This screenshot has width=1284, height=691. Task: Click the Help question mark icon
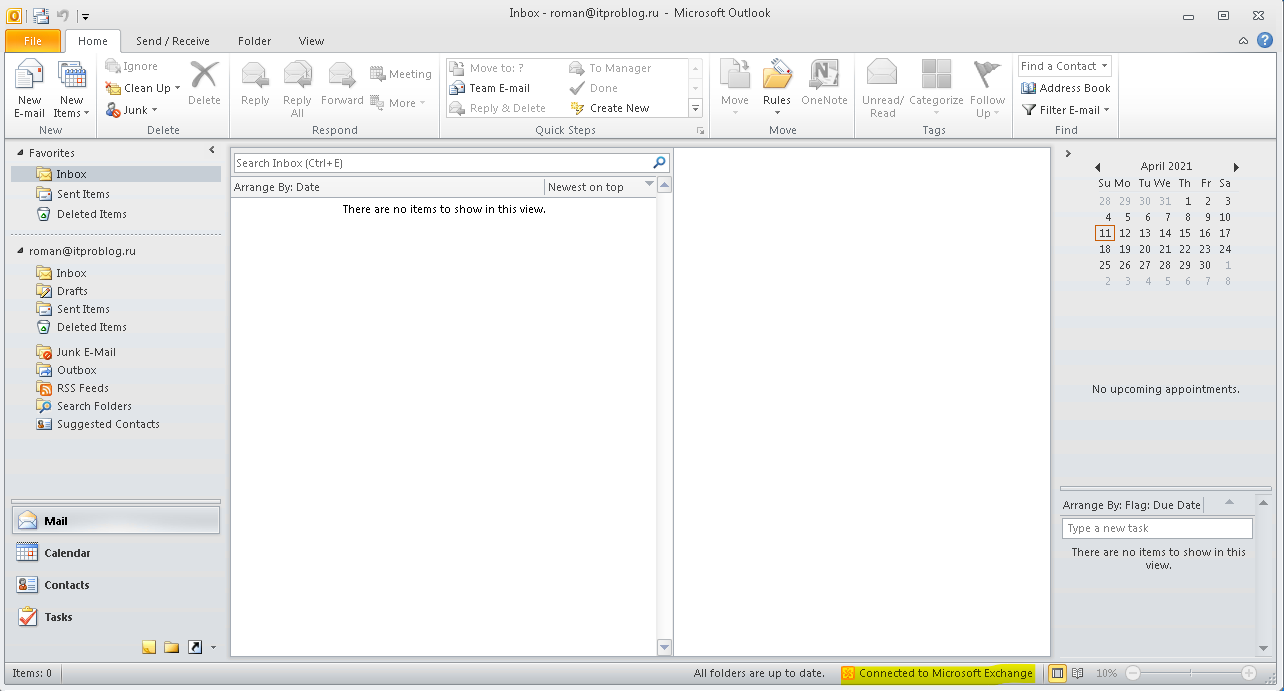(1265, 40)
